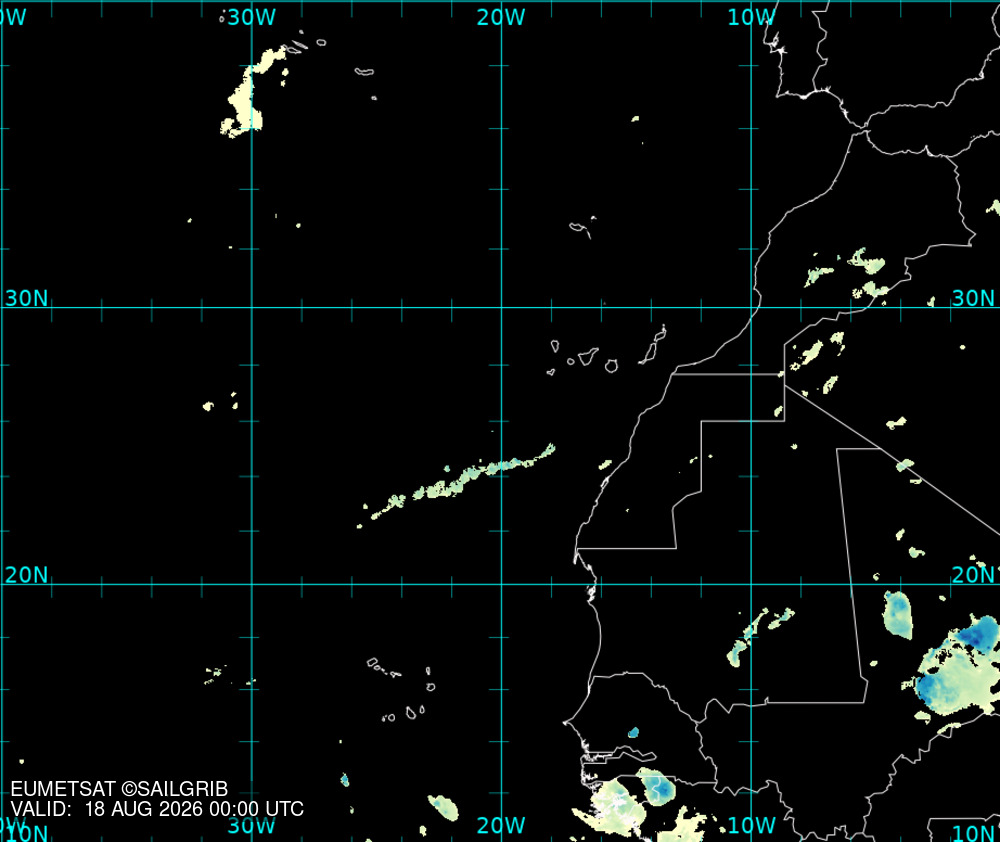
Task: Click the 30N latitude label on the left side
Action: pos(26,298)
